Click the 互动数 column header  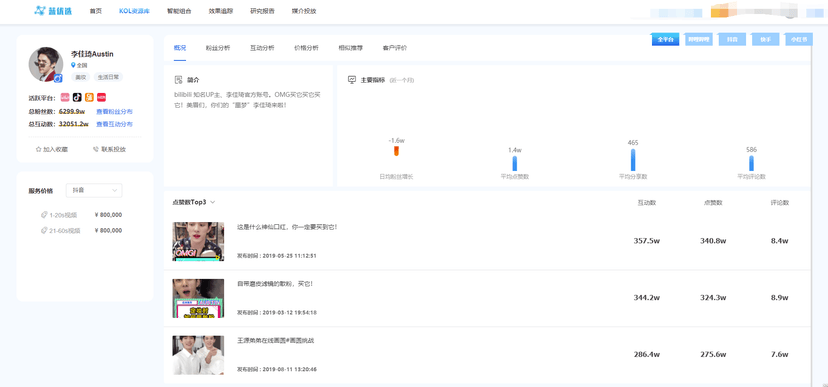click(647, 202)
